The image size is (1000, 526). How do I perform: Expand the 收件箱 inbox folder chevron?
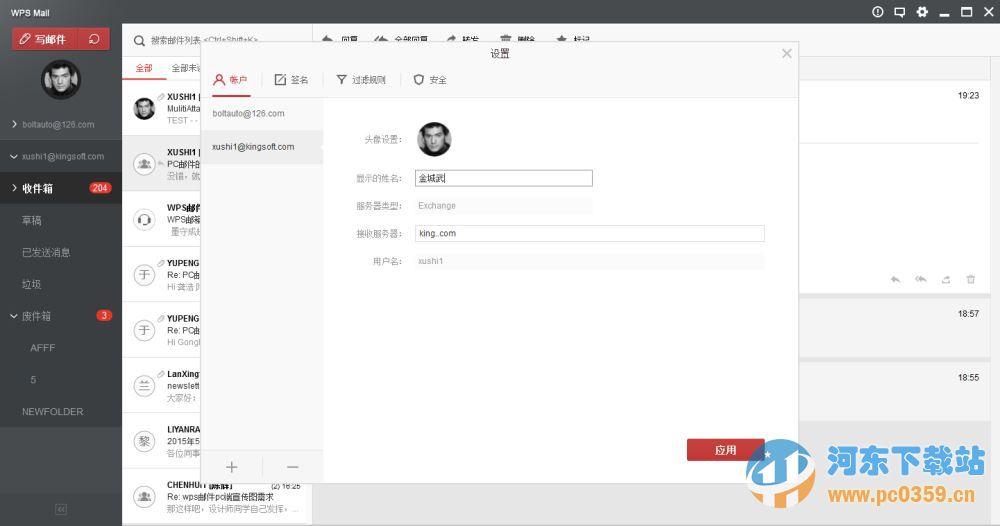point(14,188)
